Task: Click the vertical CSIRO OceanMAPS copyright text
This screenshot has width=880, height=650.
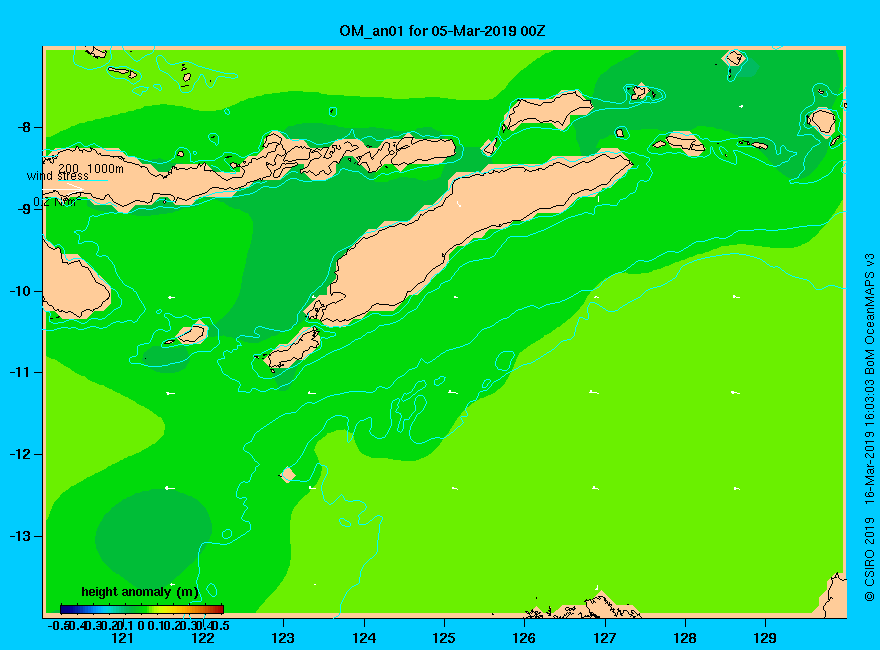Action: (869, 427)
